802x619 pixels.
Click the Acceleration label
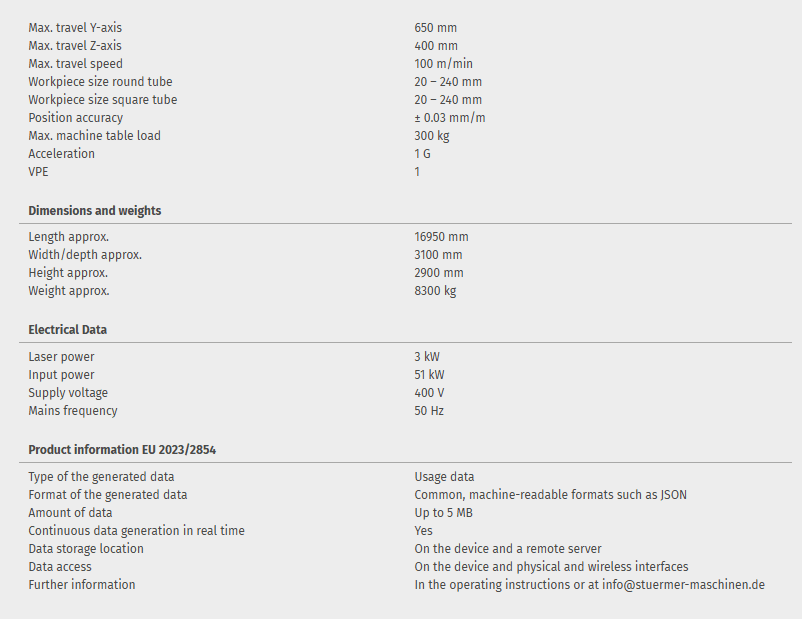(62, 154)
